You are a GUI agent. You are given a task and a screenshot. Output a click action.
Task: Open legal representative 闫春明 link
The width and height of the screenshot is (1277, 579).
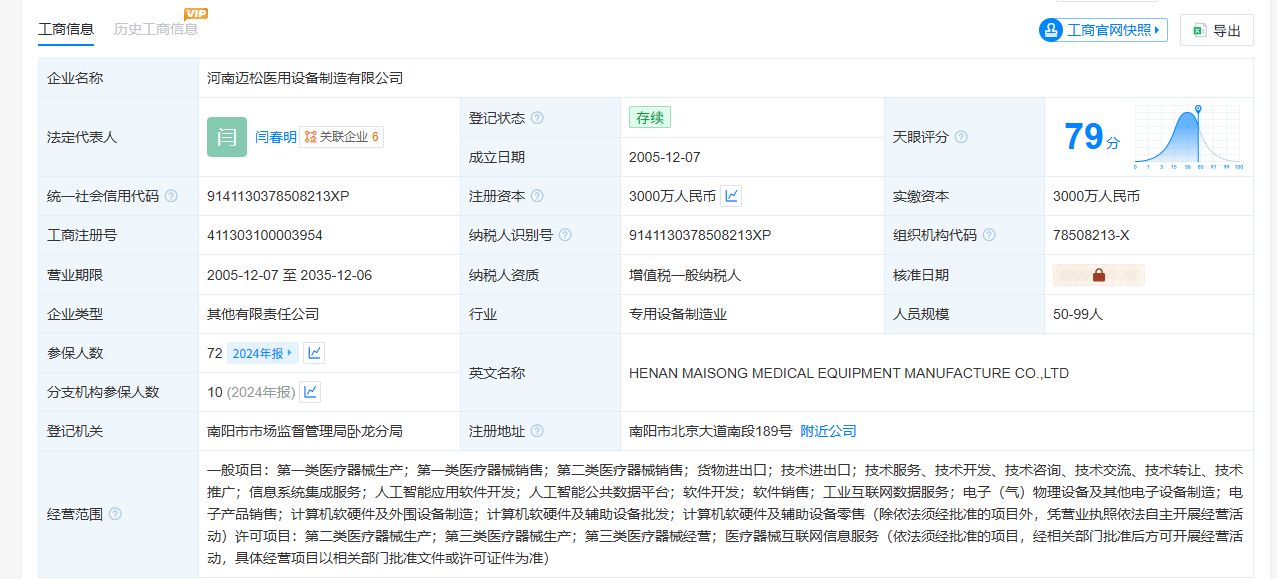click(275, 137)
